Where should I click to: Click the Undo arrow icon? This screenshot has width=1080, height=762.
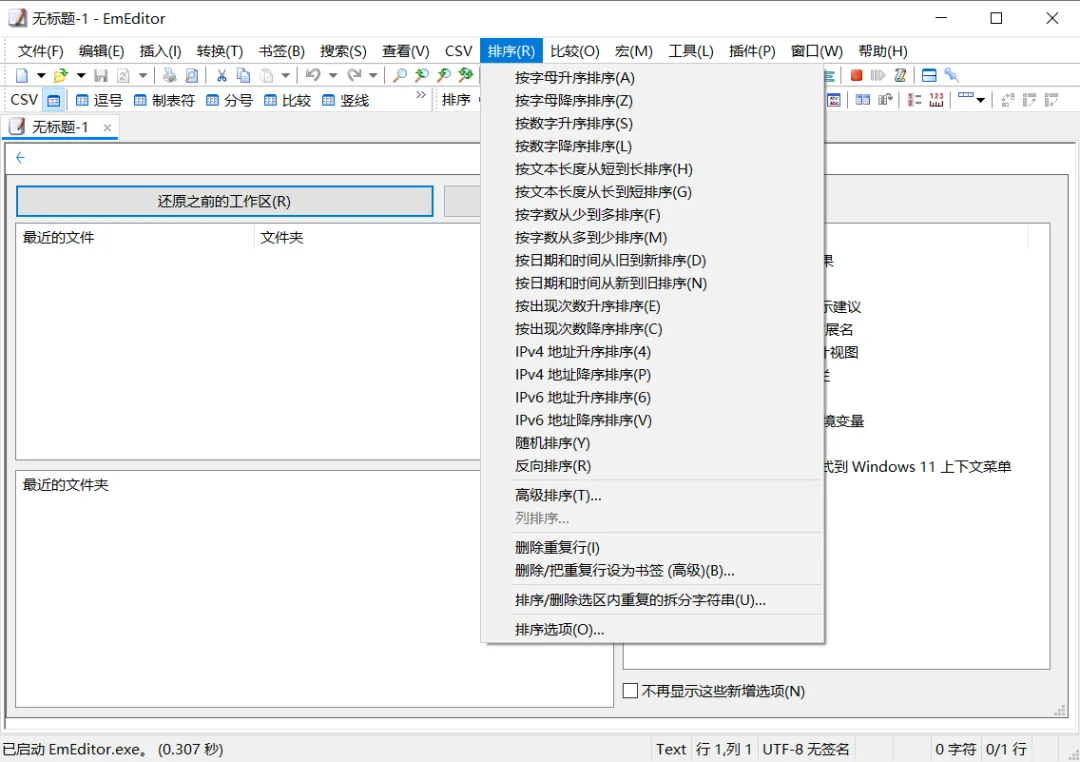coord(313,75)
